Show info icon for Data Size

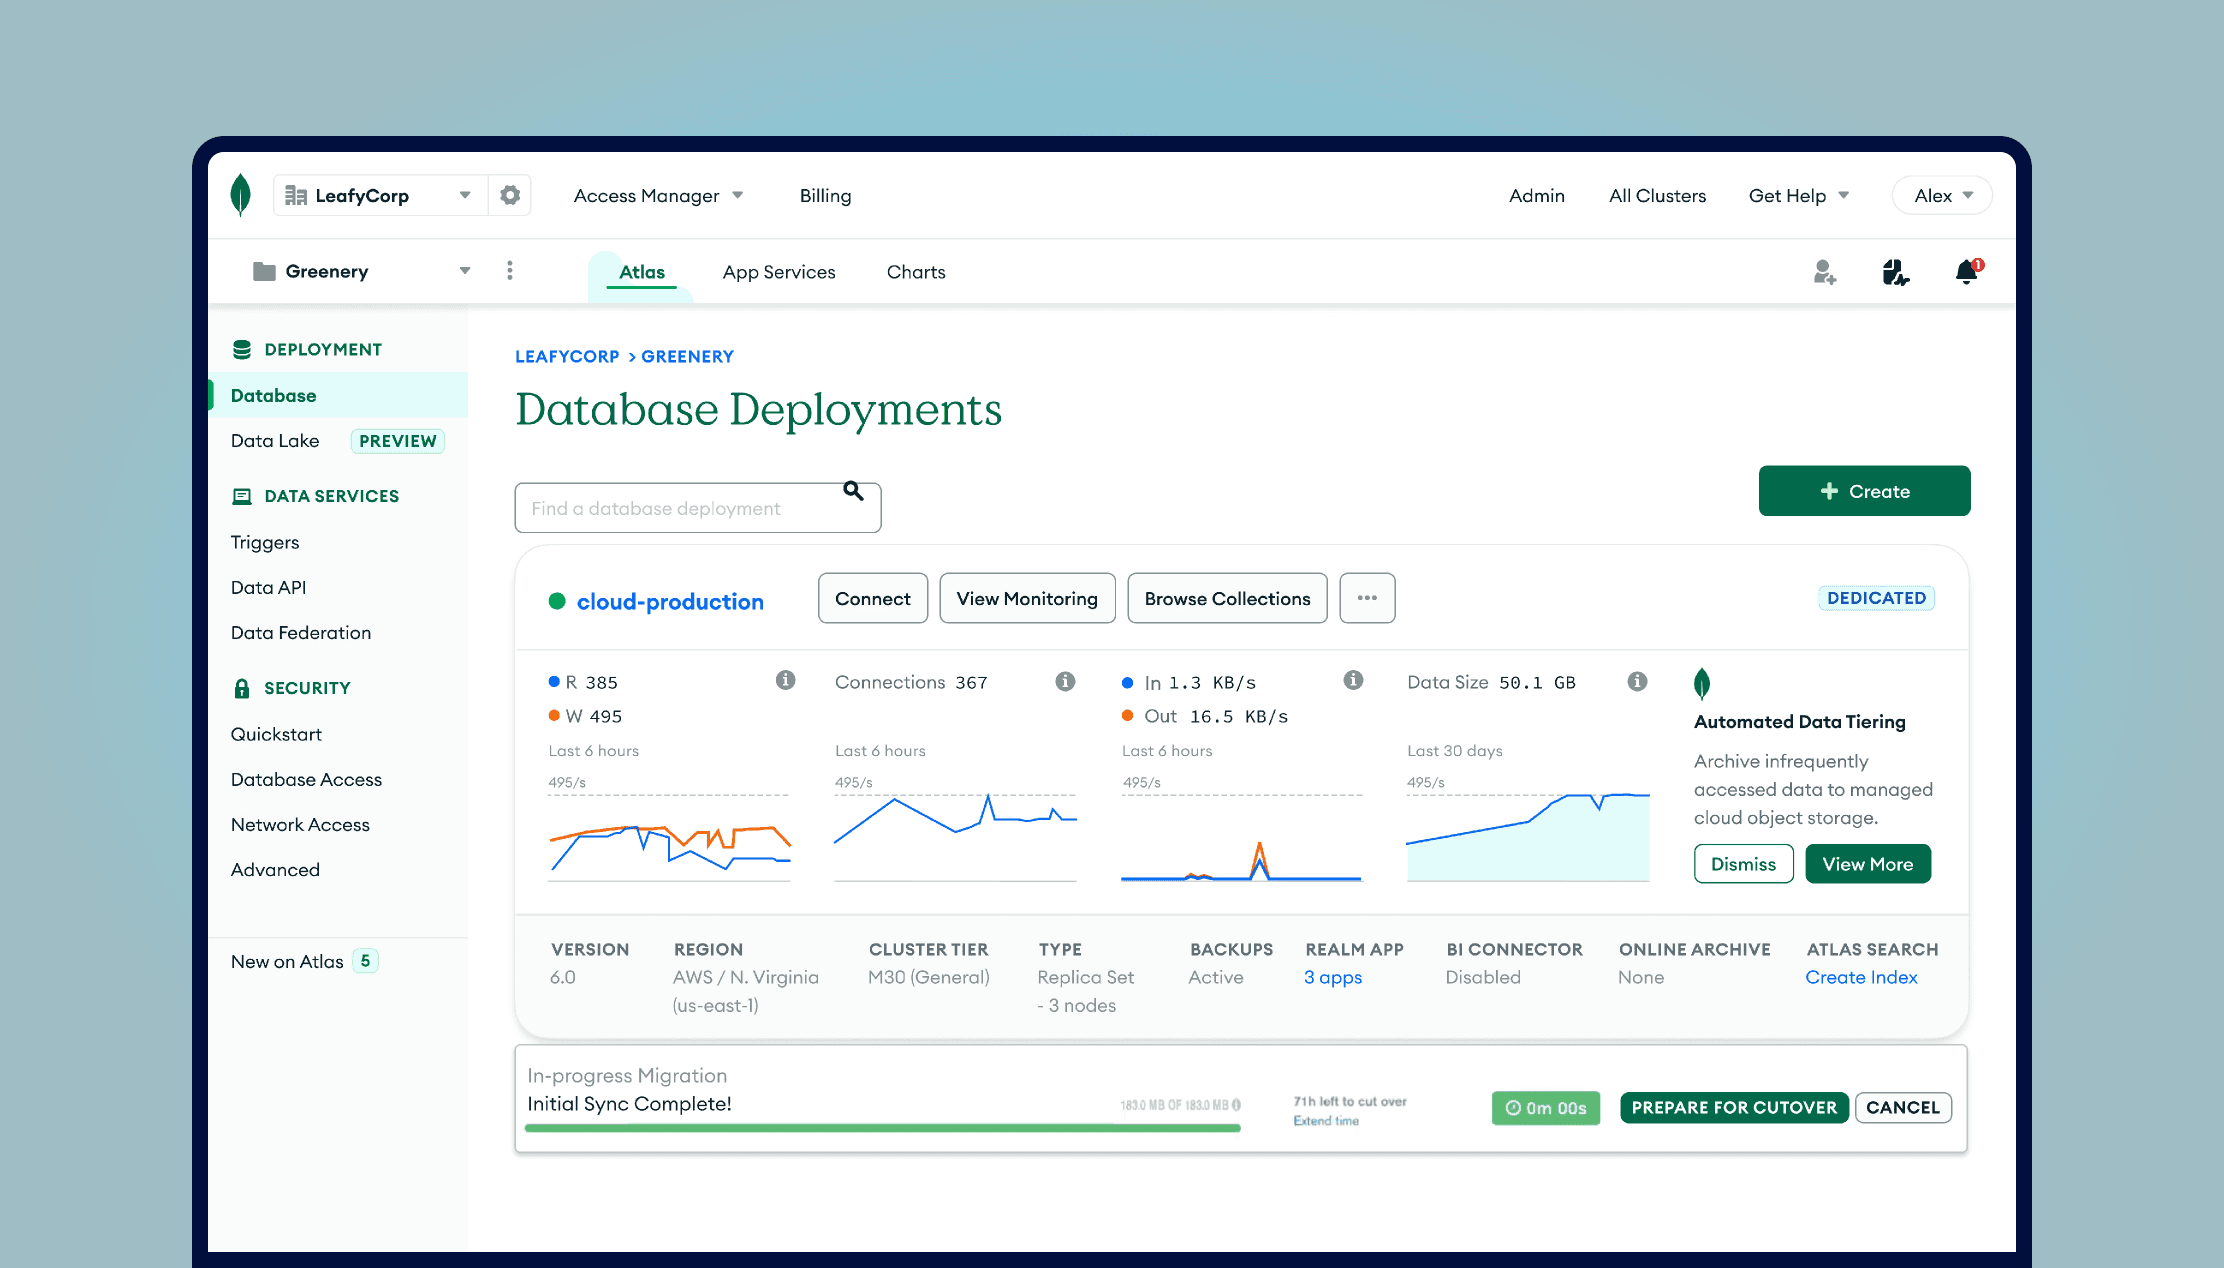tap(1637, 681)
